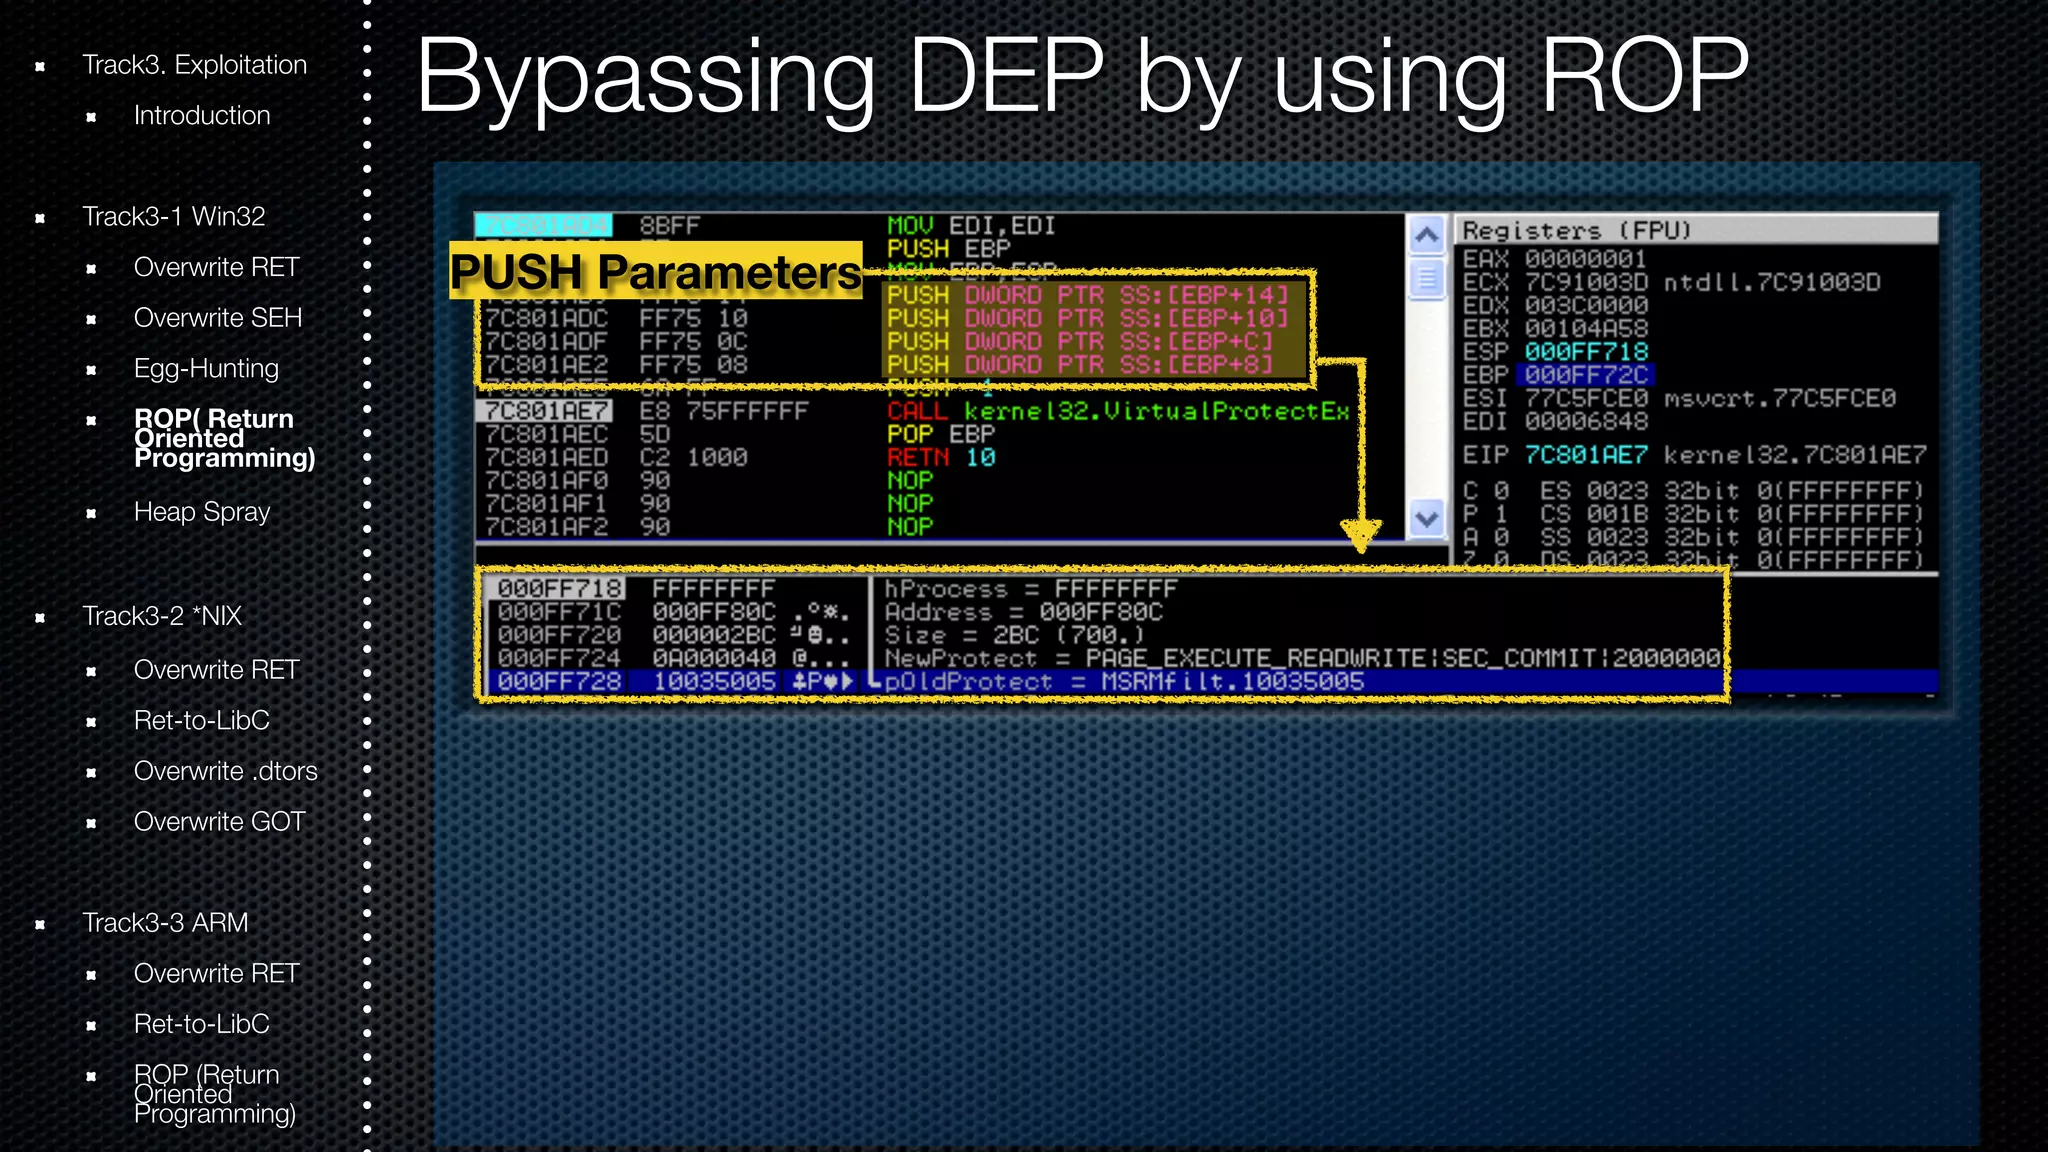Click the EDX 003C0000 register value

(1585, 305)
